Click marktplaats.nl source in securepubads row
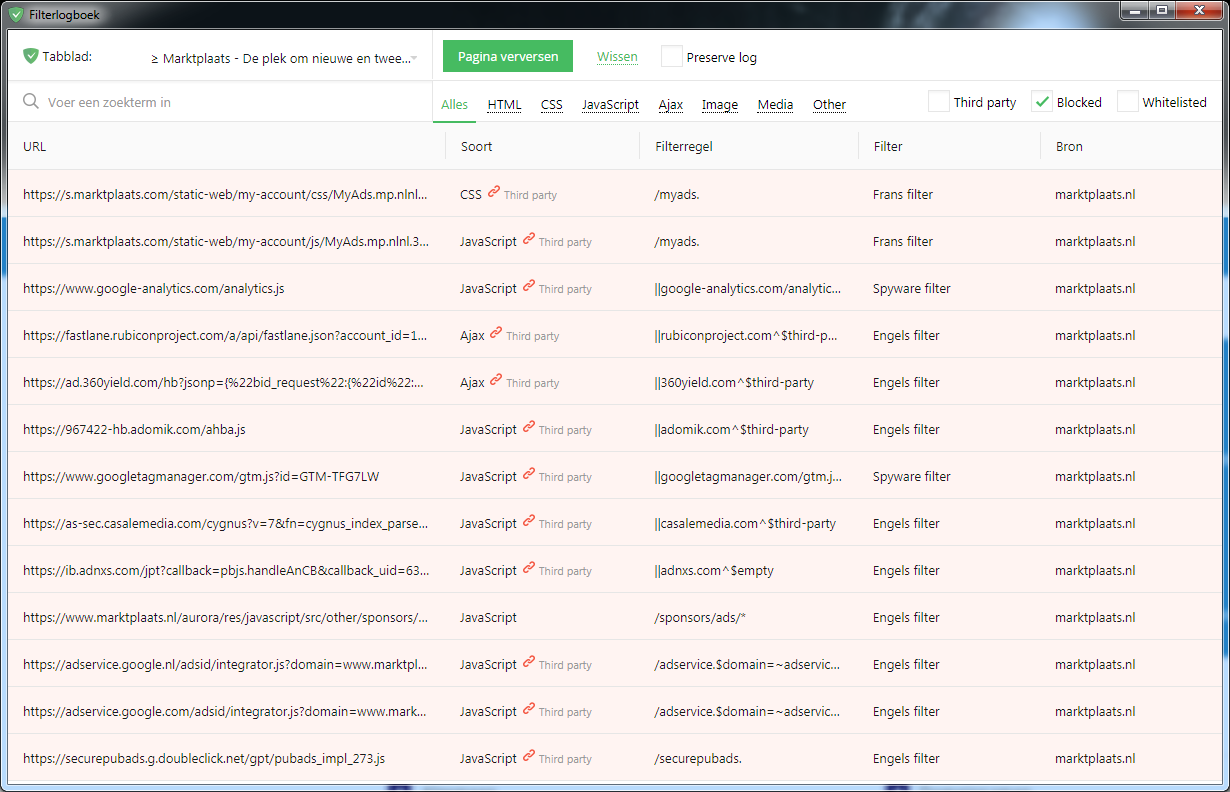 (1095, 758)
